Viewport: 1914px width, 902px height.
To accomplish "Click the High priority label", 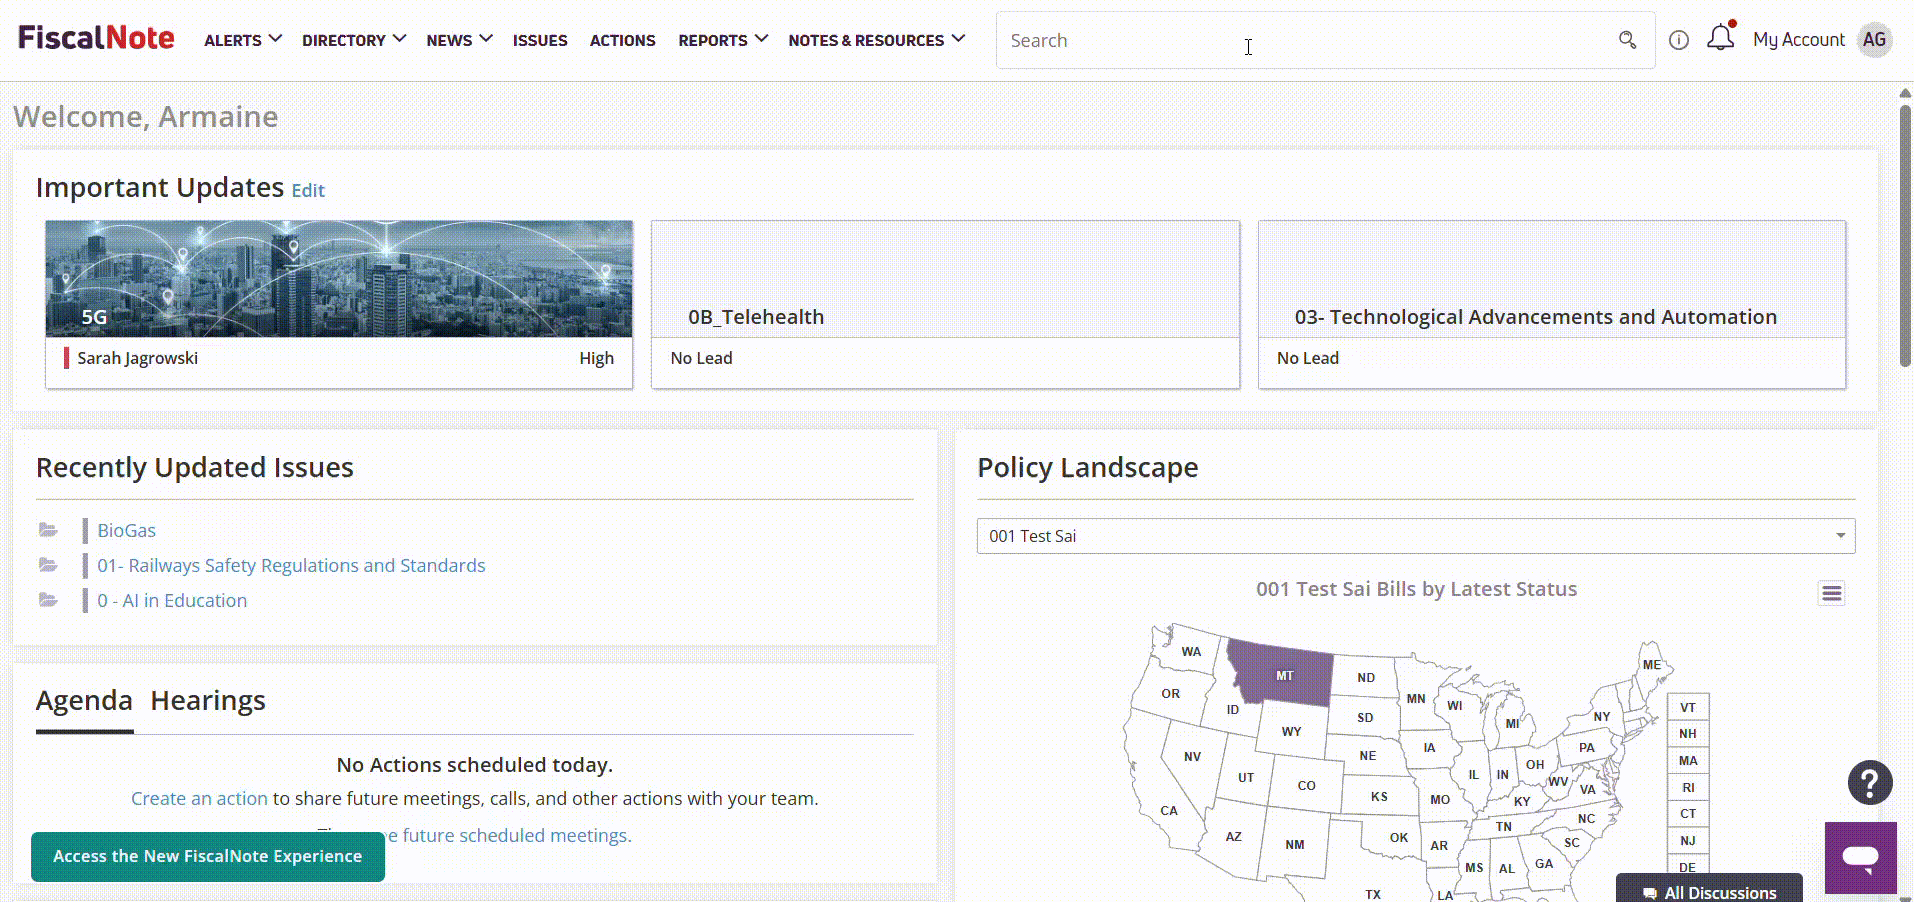I will [597, 358].
